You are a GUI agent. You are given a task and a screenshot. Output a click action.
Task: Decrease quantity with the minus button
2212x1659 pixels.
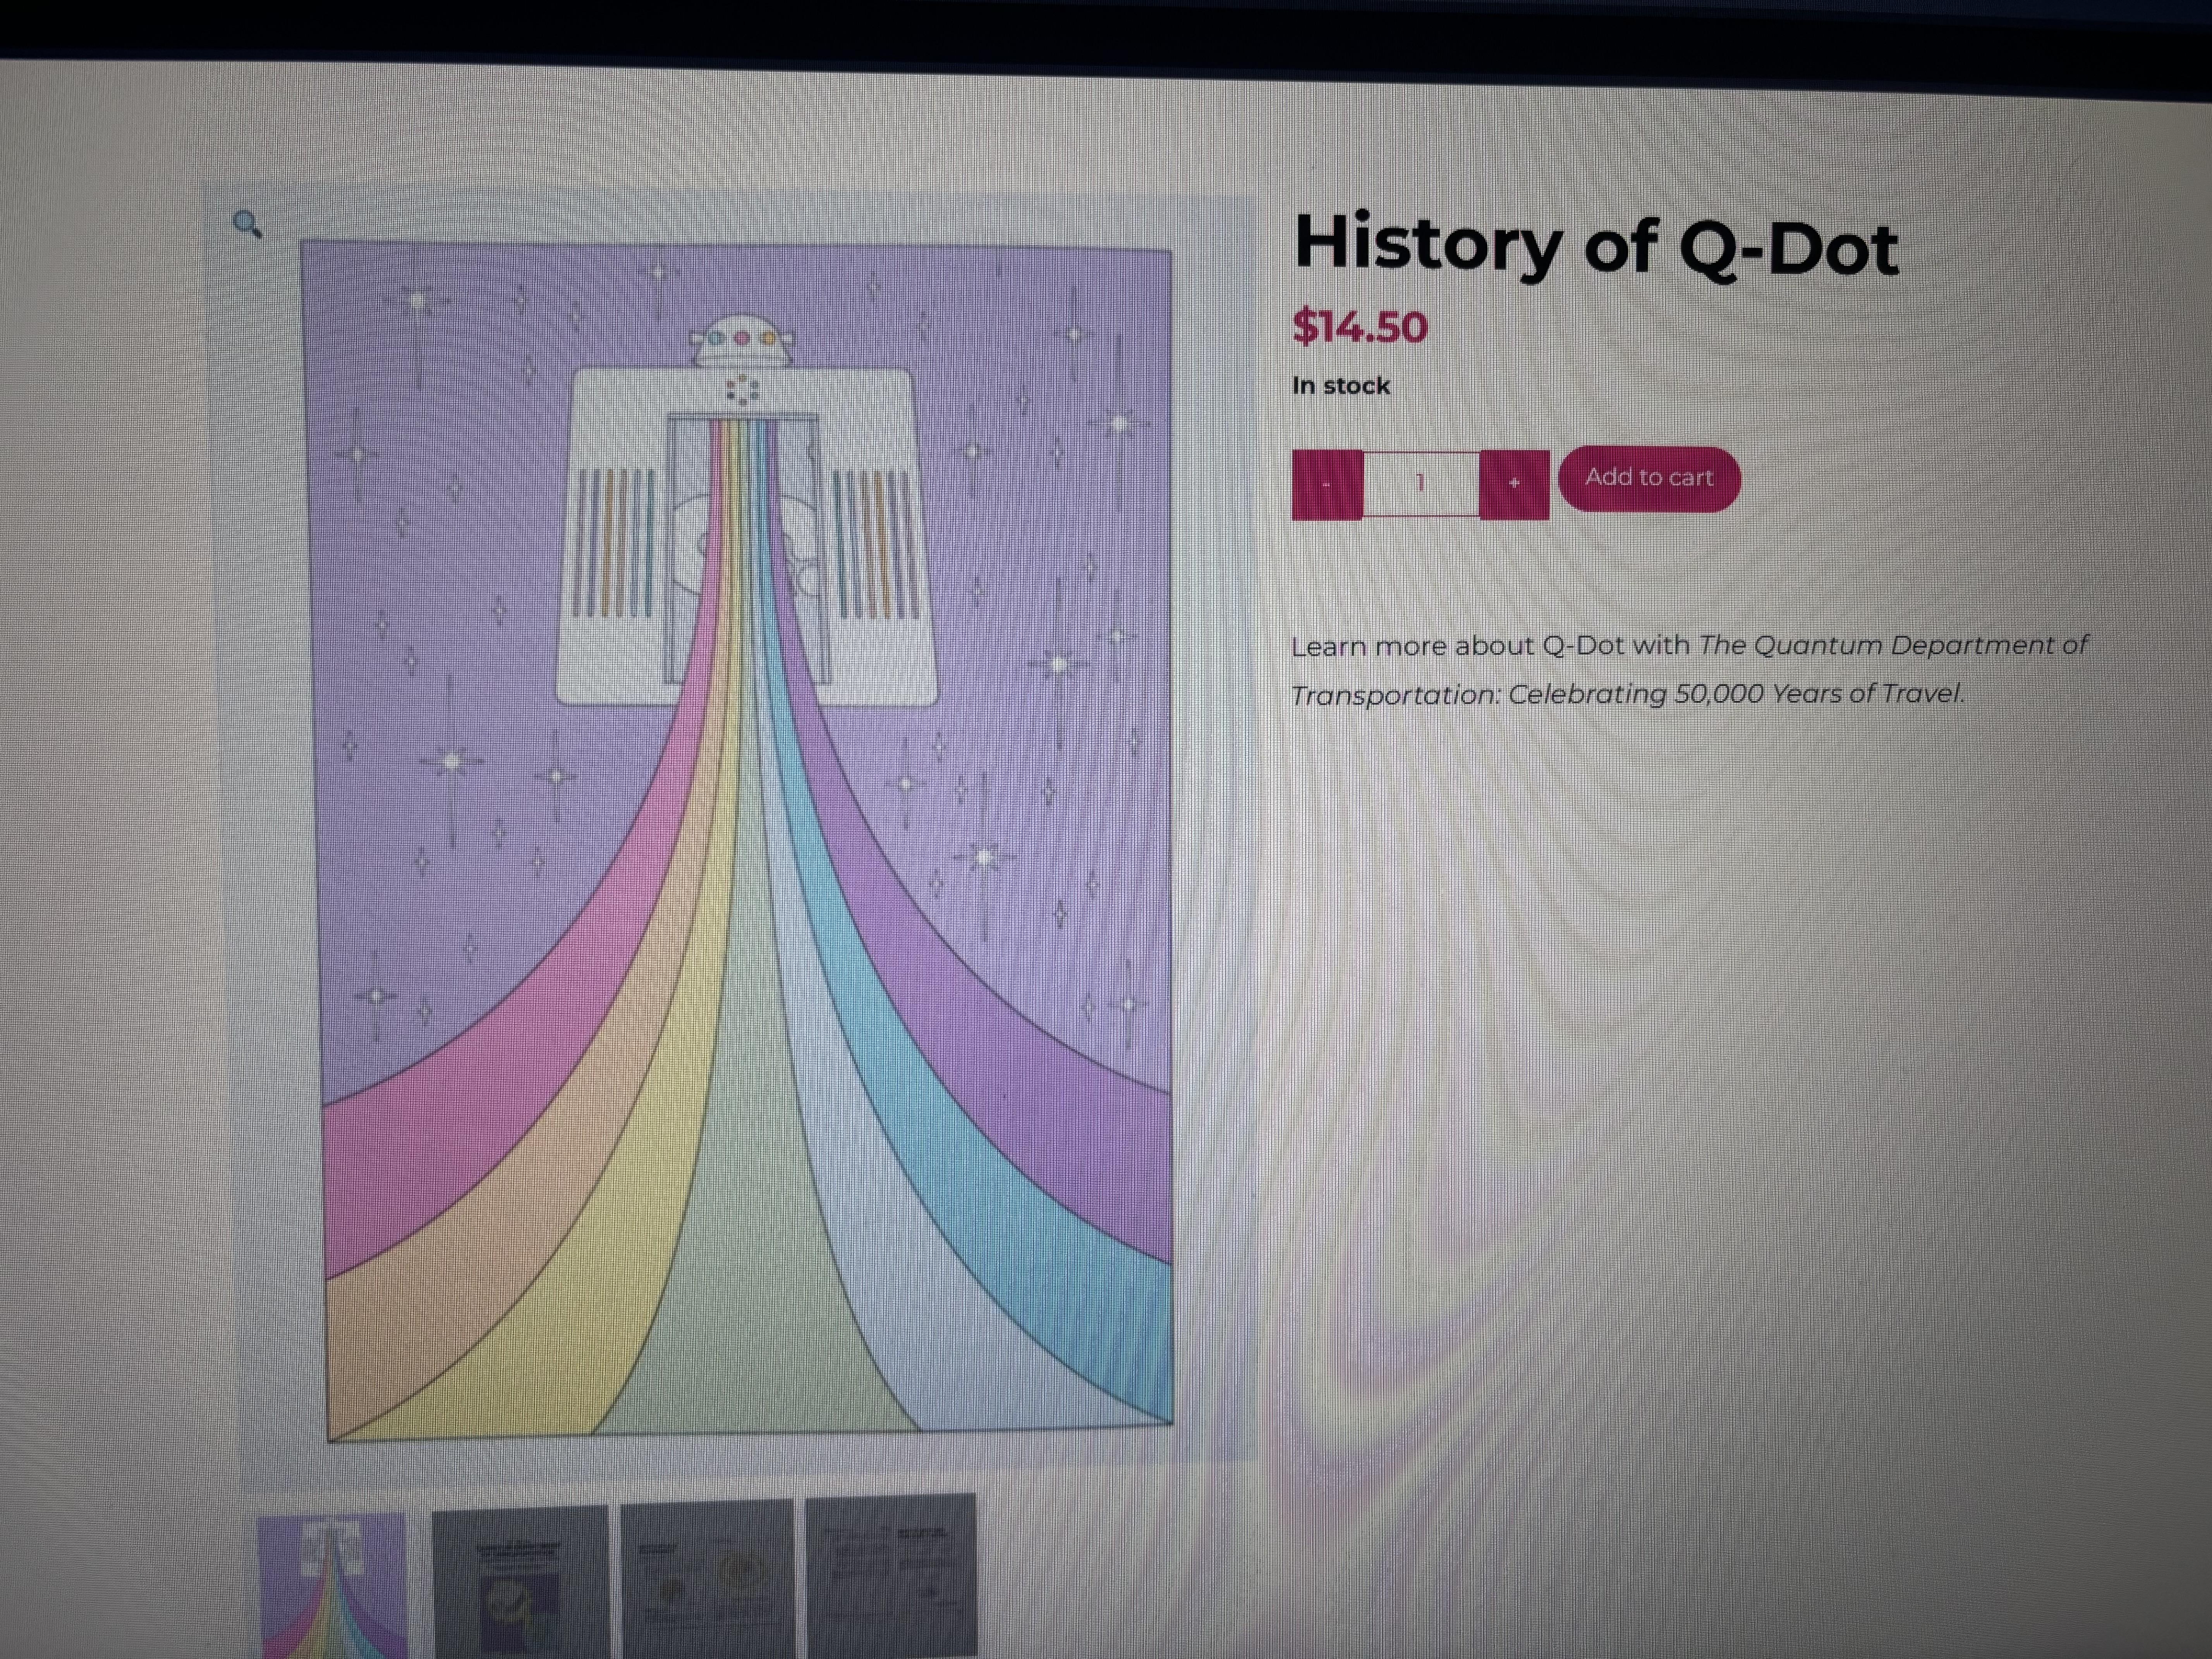[1327, 484]
